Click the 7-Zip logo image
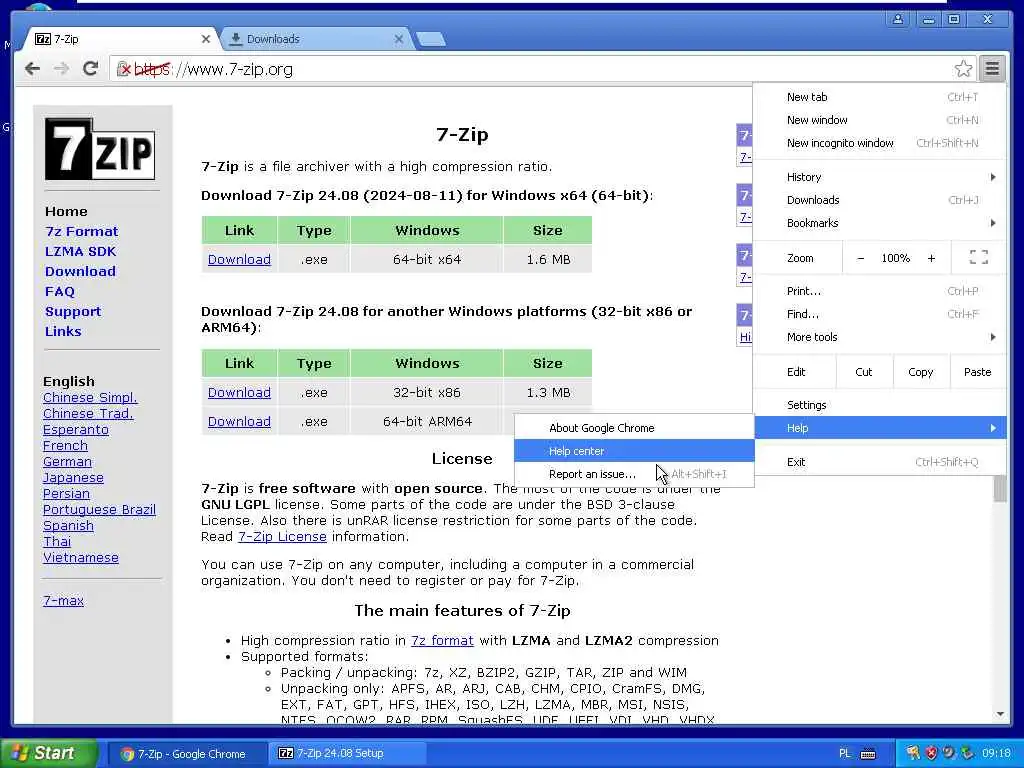This screenshot has width=1024, height=768. pos(100,149)
